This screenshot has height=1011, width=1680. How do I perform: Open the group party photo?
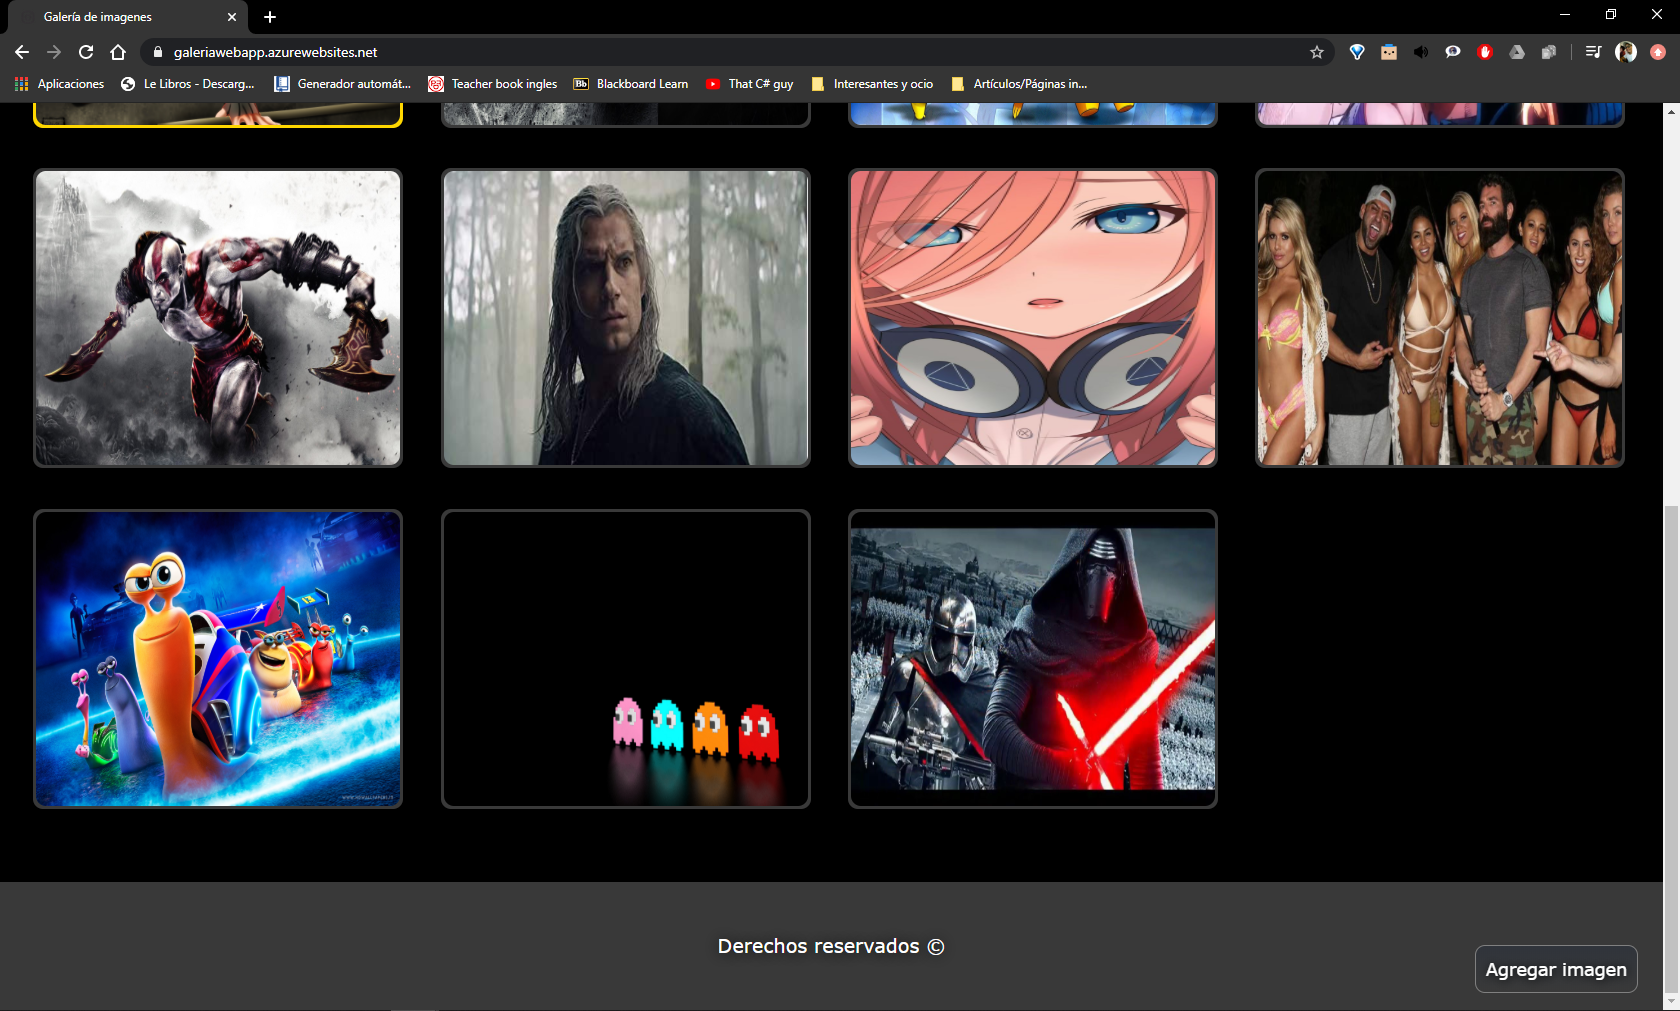(x=1440, y=318)
